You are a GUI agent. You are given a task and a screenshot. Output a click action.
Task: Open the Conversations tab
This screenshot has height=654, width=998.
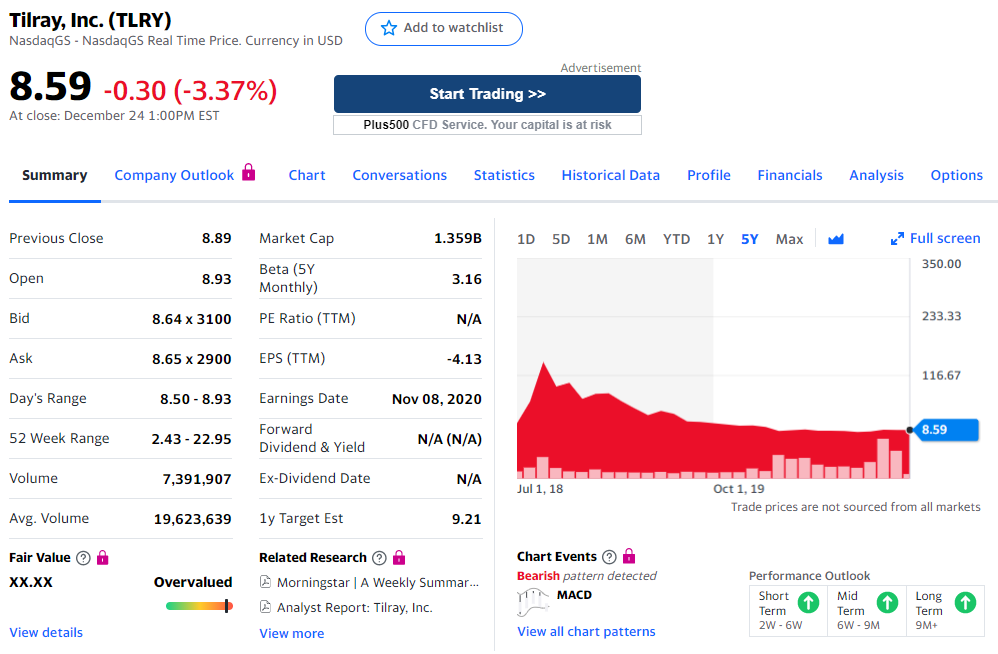point(400,175)
